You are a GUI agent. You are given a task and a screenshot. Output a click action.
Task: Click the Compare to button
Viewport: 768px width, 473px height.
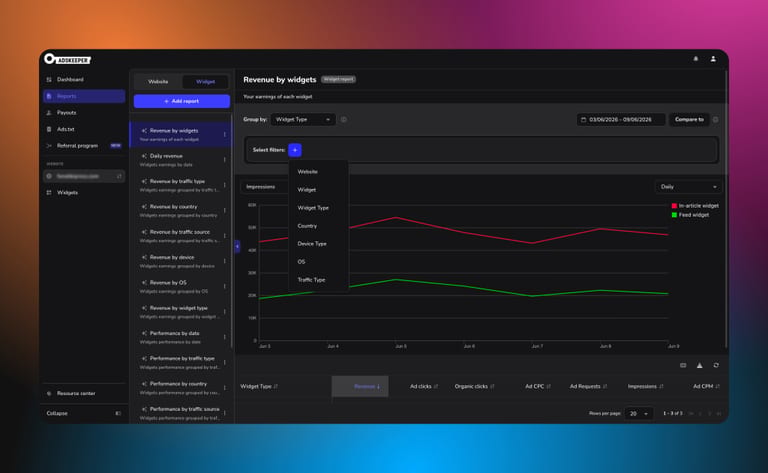pyautogui.click(x=689, y=119)
